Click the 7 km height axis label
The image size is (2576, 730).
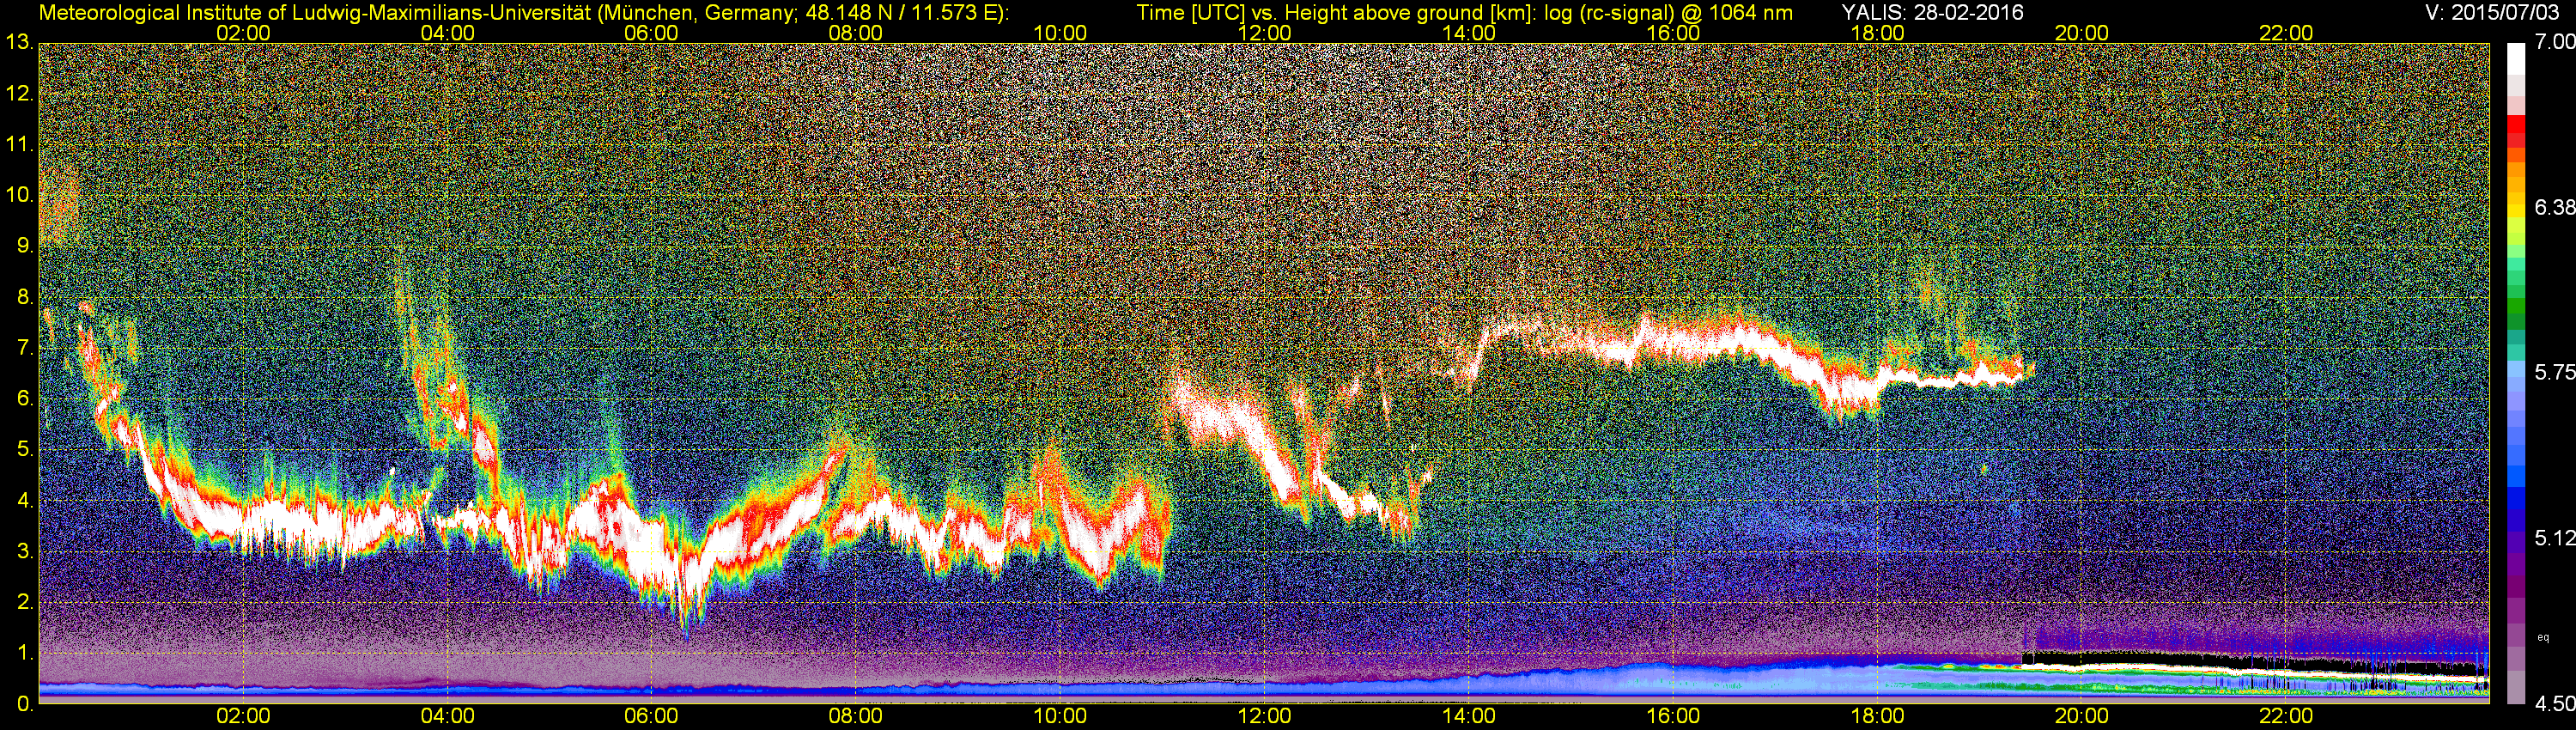click(24, 348)
